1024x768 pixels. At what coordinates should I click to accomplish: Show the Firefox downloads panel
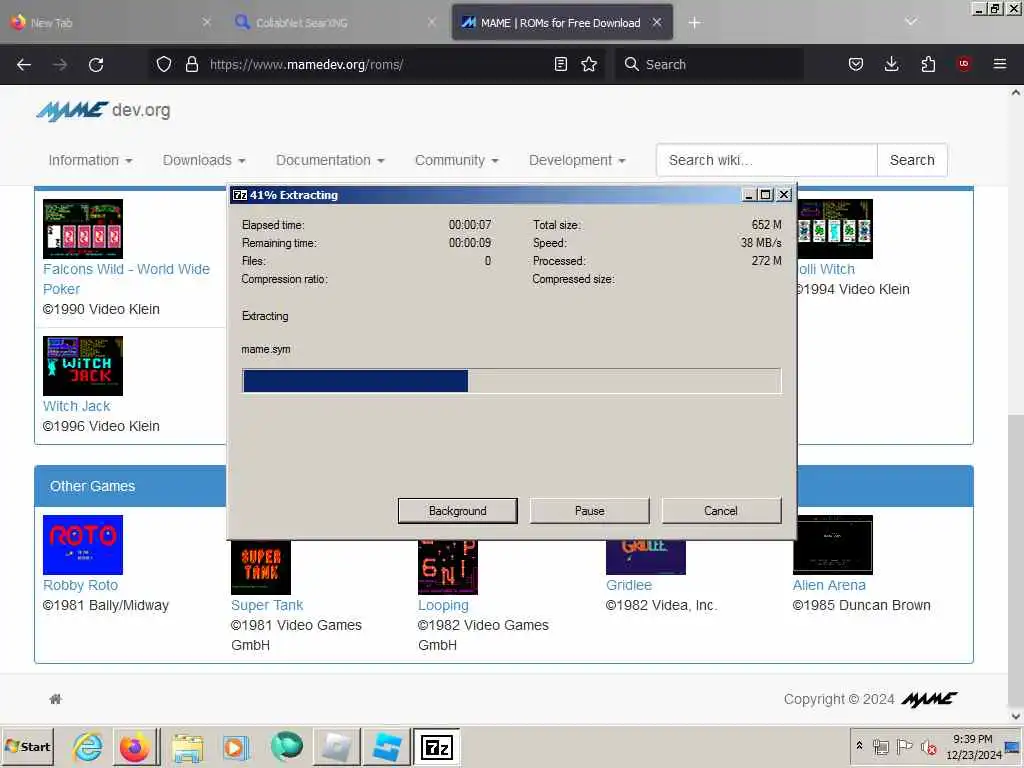coord(891,64)
